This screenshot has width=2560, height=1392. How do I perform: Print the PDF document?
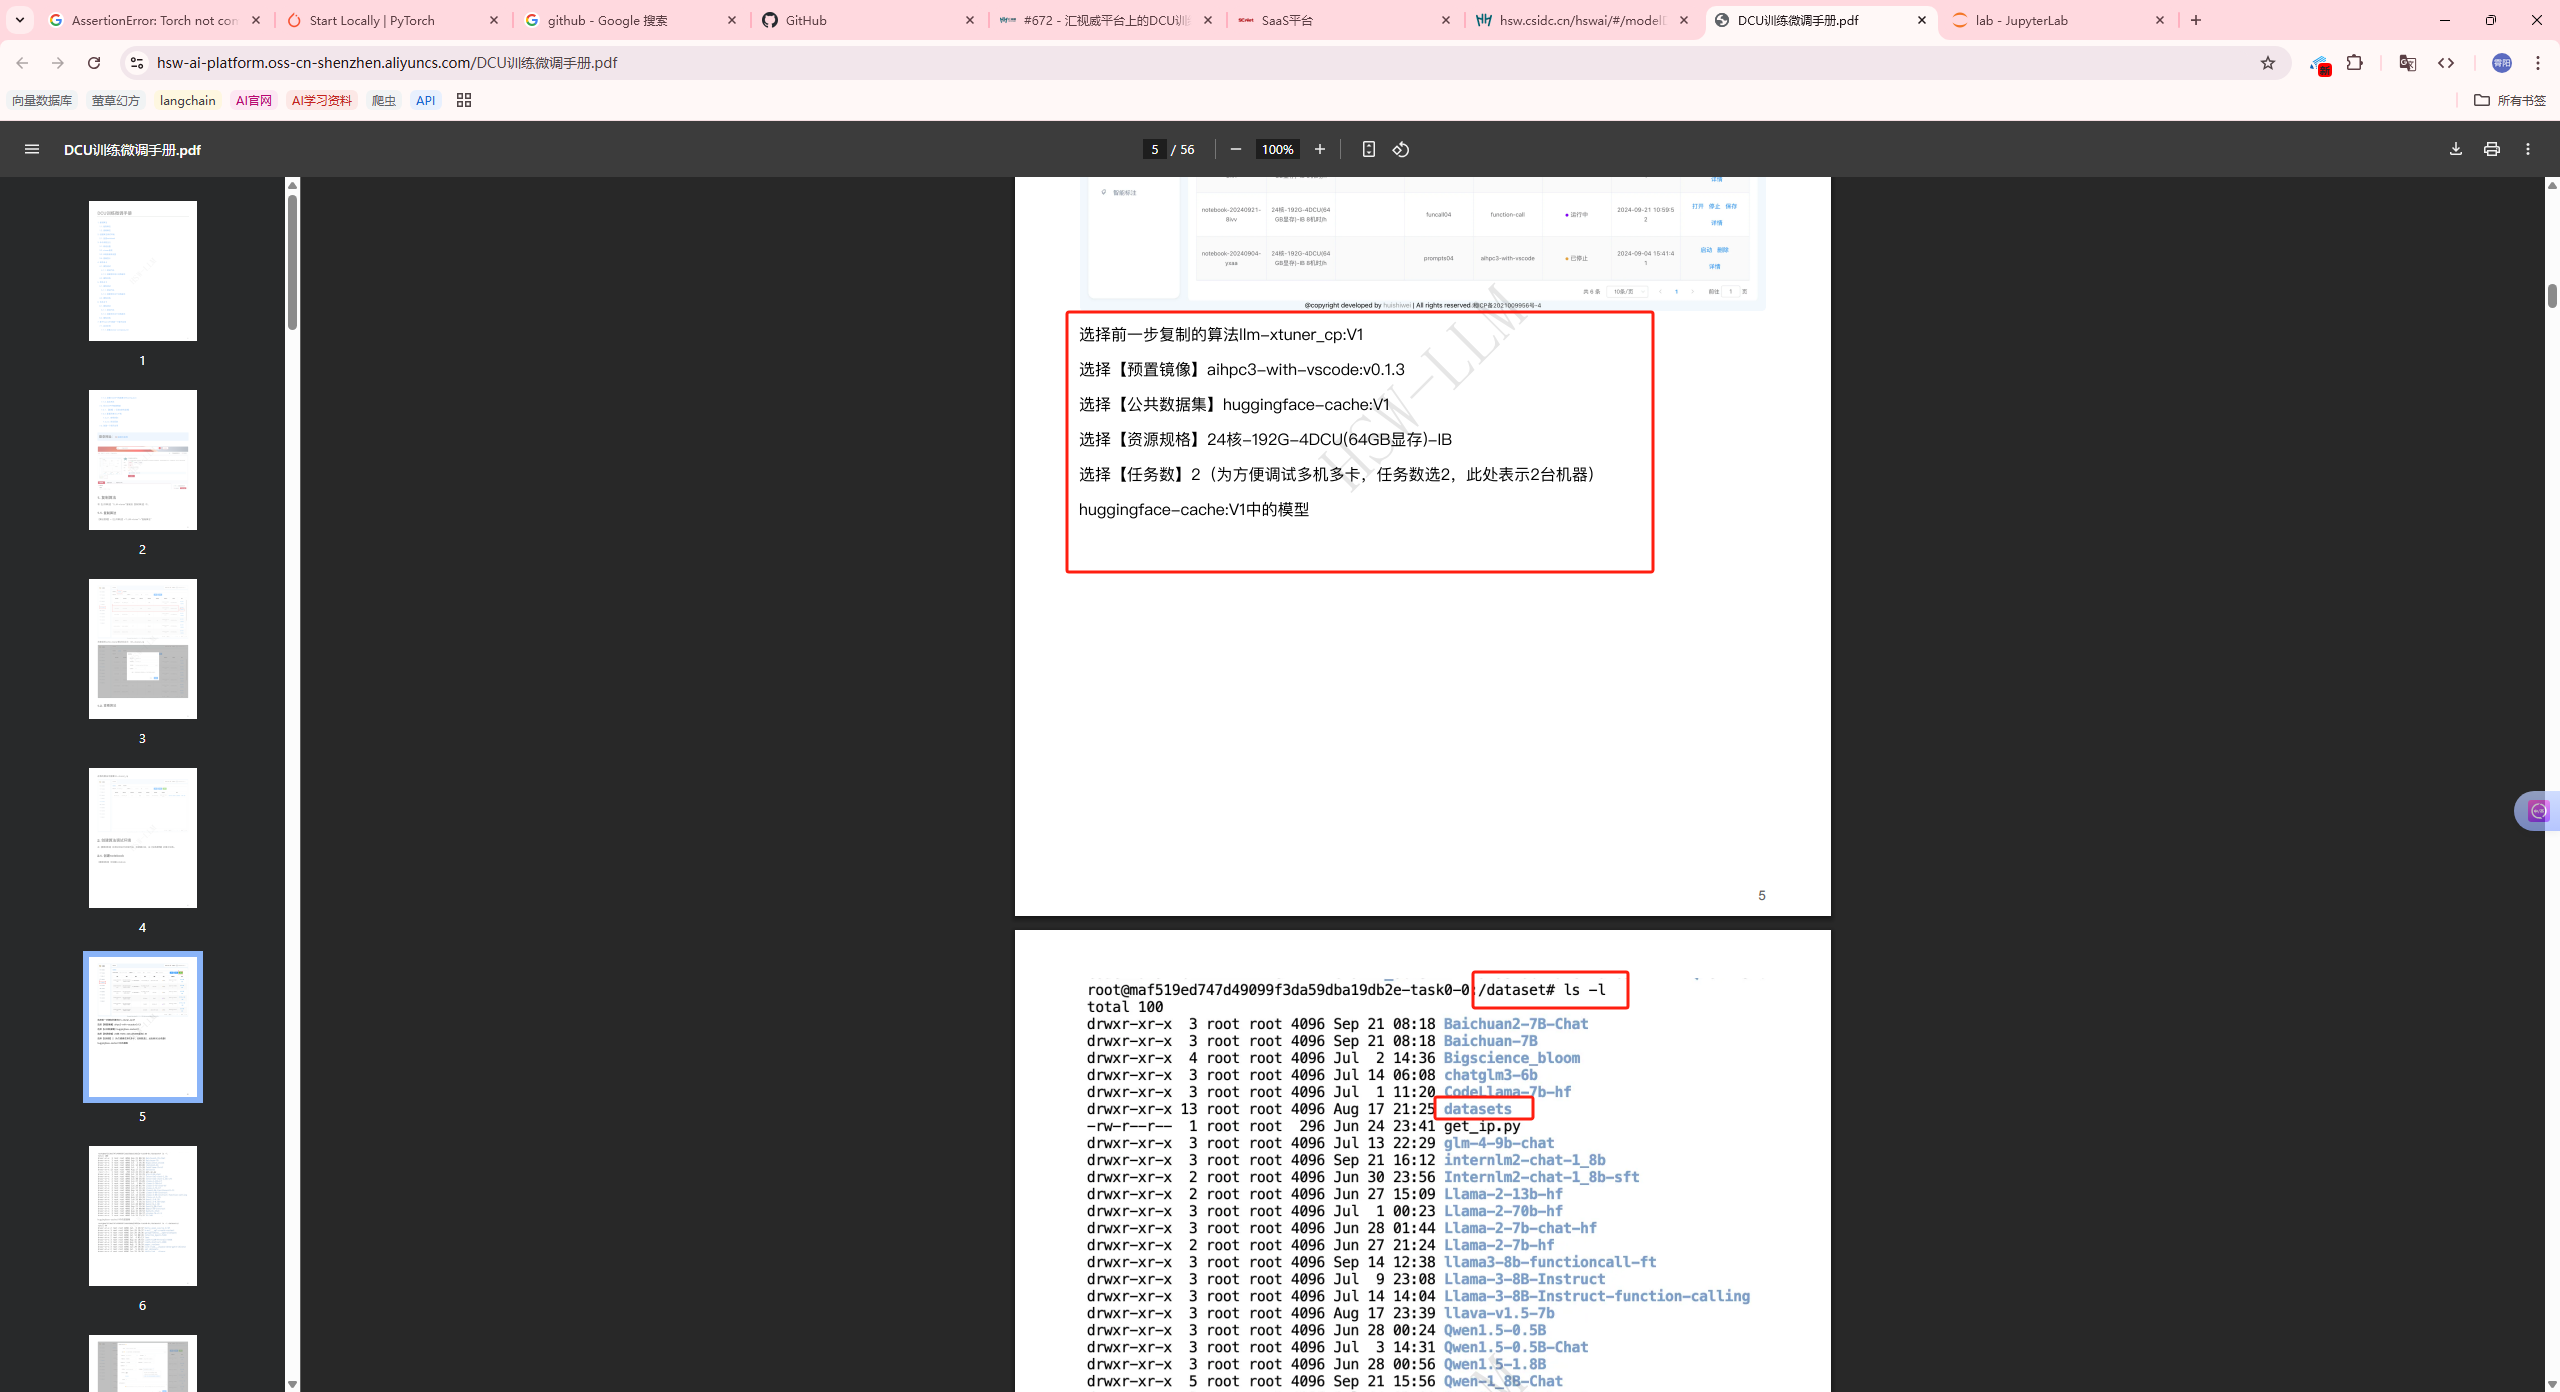point(2492,149)
